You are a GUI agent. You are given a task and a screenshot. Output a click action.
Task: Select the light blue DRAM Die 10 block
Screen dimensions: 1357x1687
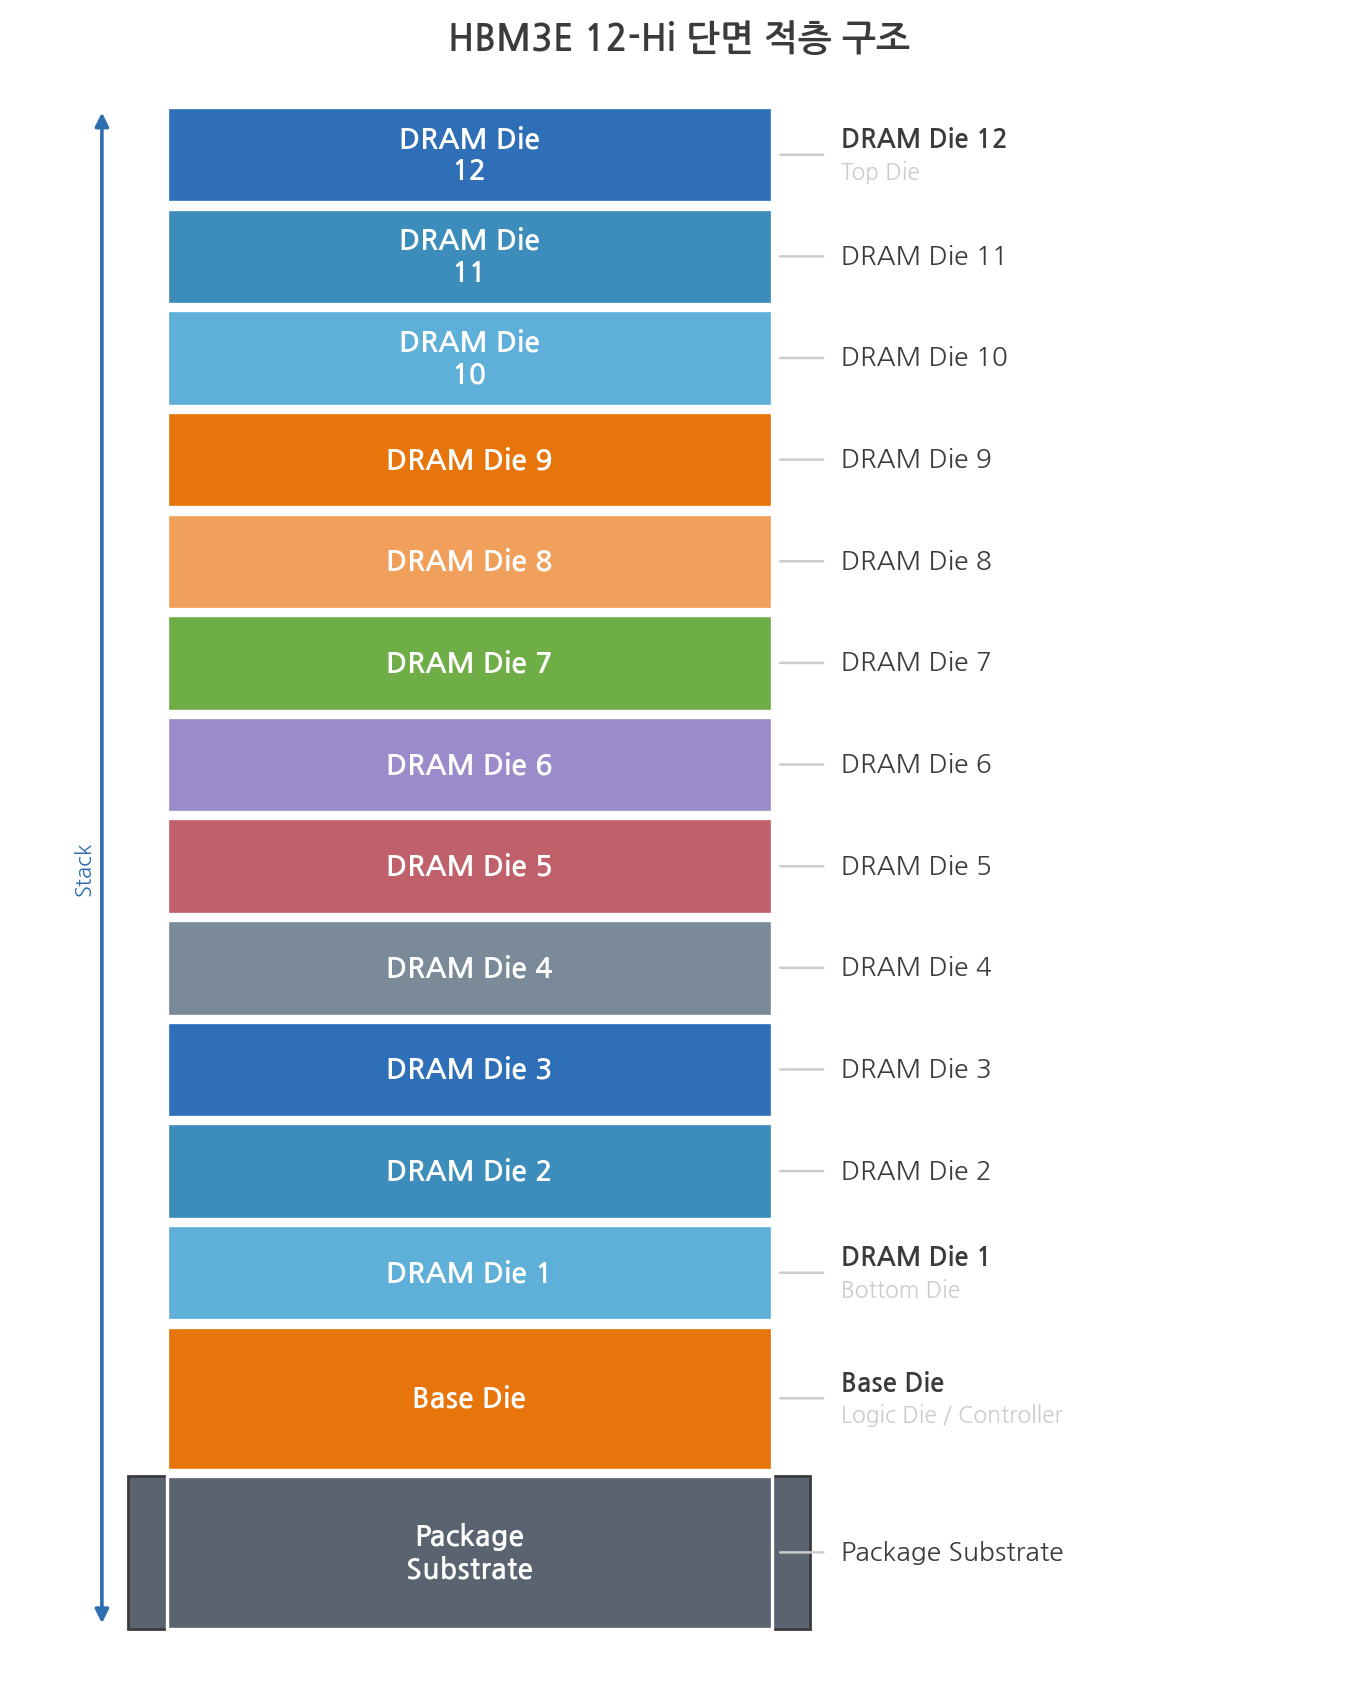pyautogui.click(x=469, y=358)
